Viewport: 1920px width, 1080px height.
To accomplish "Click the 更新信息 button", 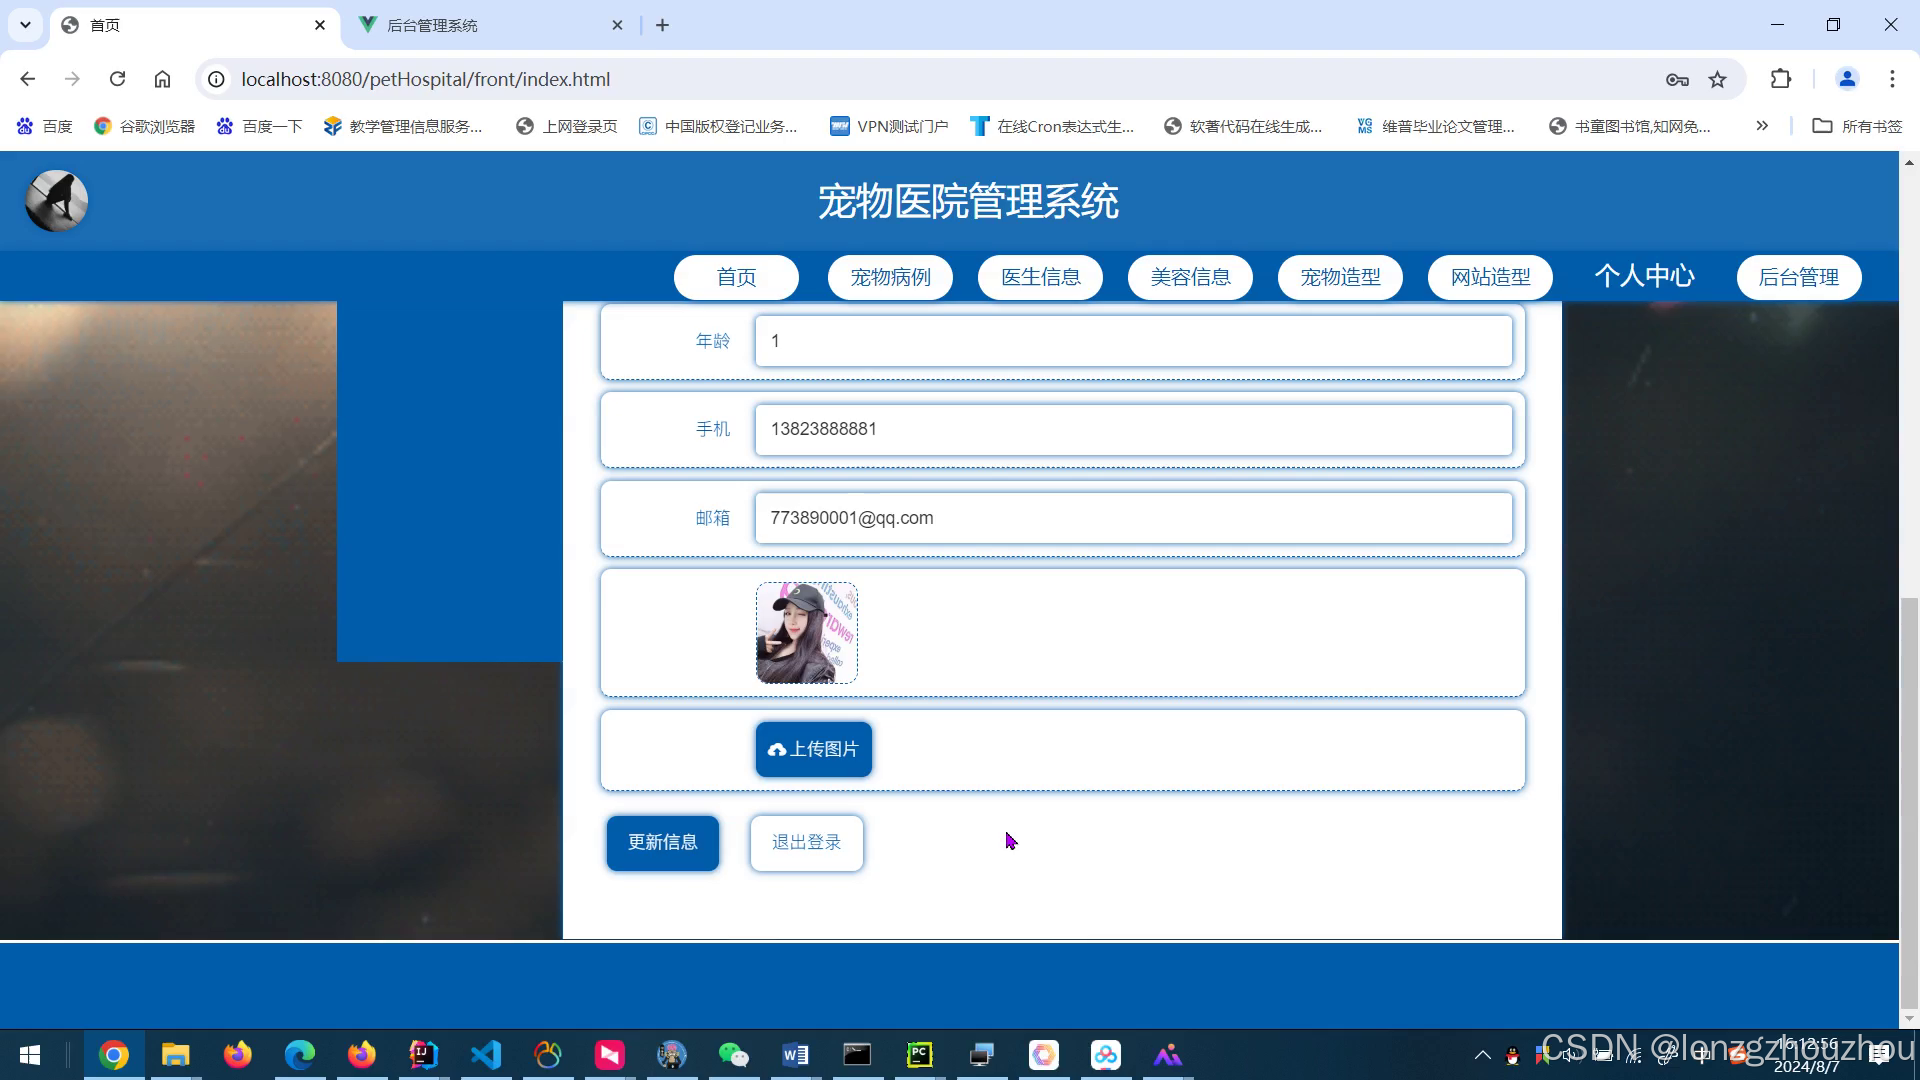I will click(x=662, y=843).
